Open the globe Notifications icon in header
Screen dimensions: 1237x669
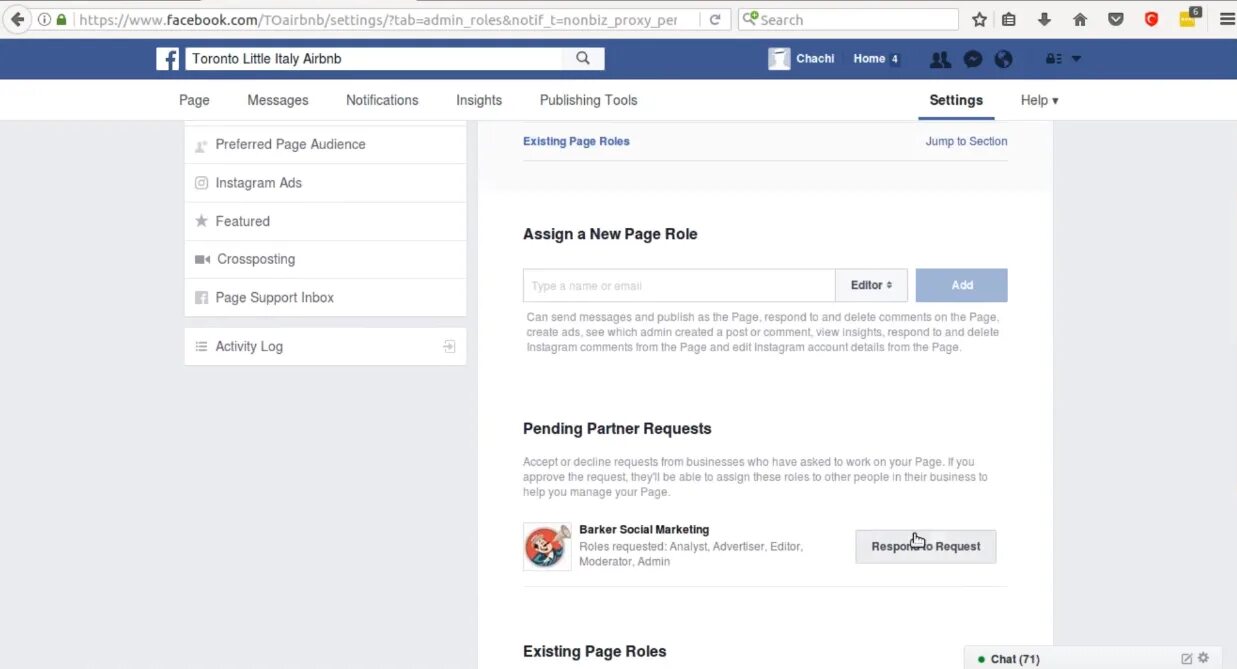1003,59
